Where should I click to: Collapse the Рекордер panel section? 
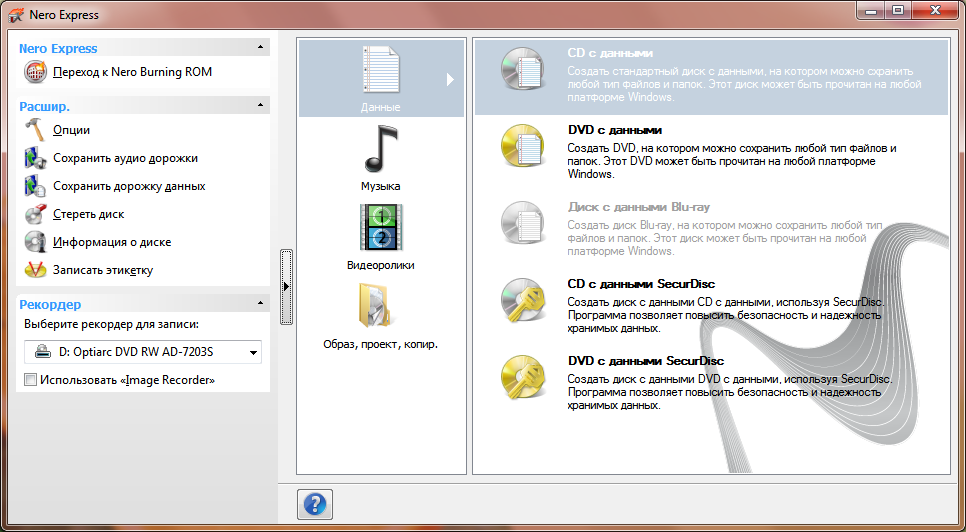click(x=260, y=303)
